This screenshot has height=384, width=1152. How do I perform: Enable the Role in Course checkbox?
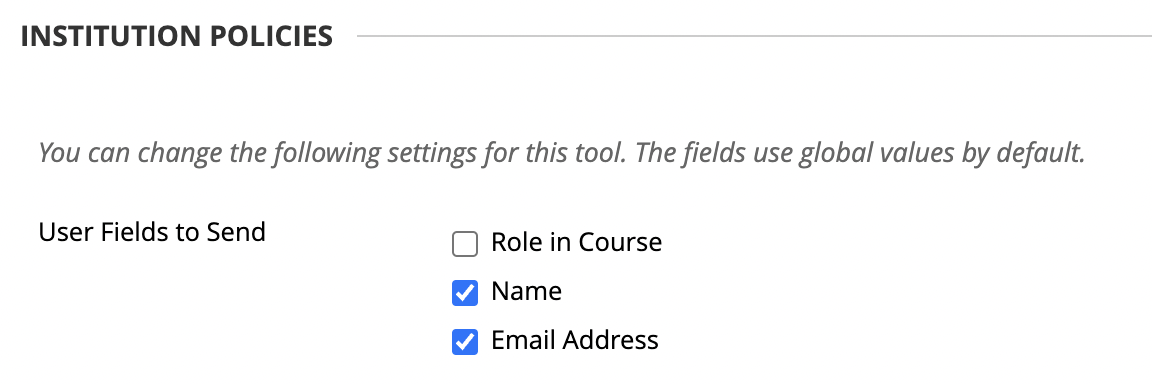(464, 244)
